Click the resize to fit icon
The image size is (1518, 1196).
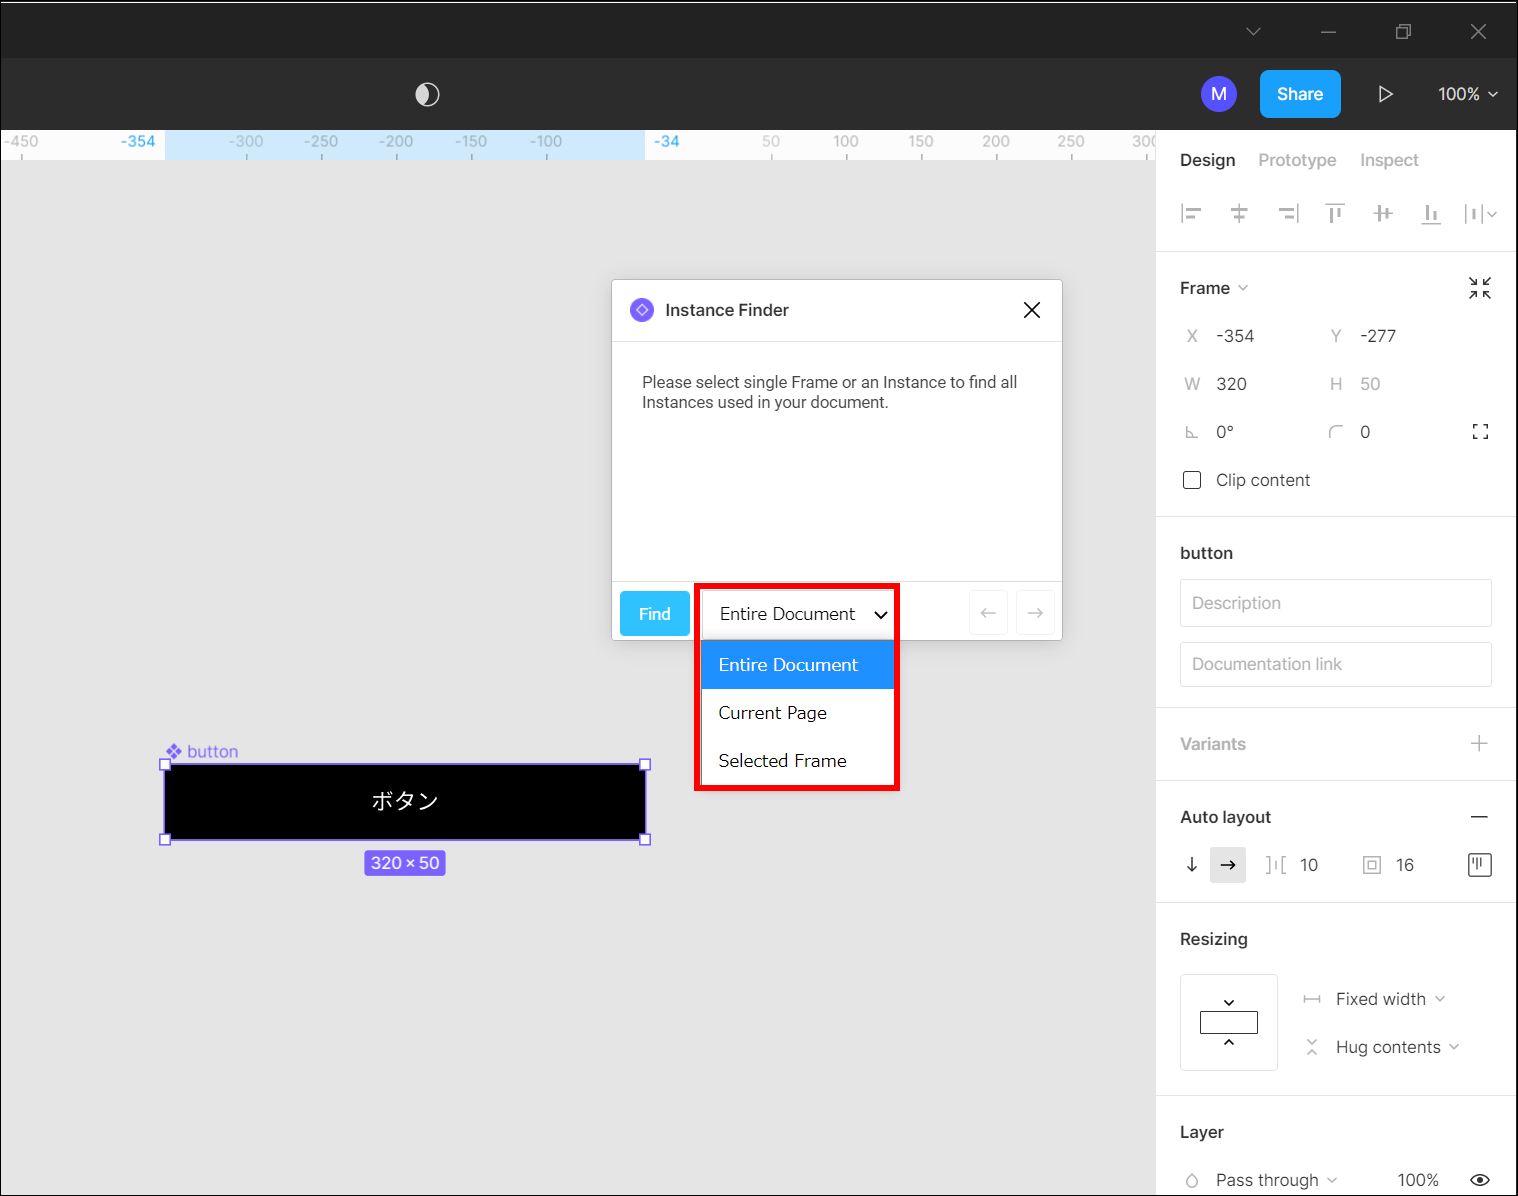[x=1479, y=288]
